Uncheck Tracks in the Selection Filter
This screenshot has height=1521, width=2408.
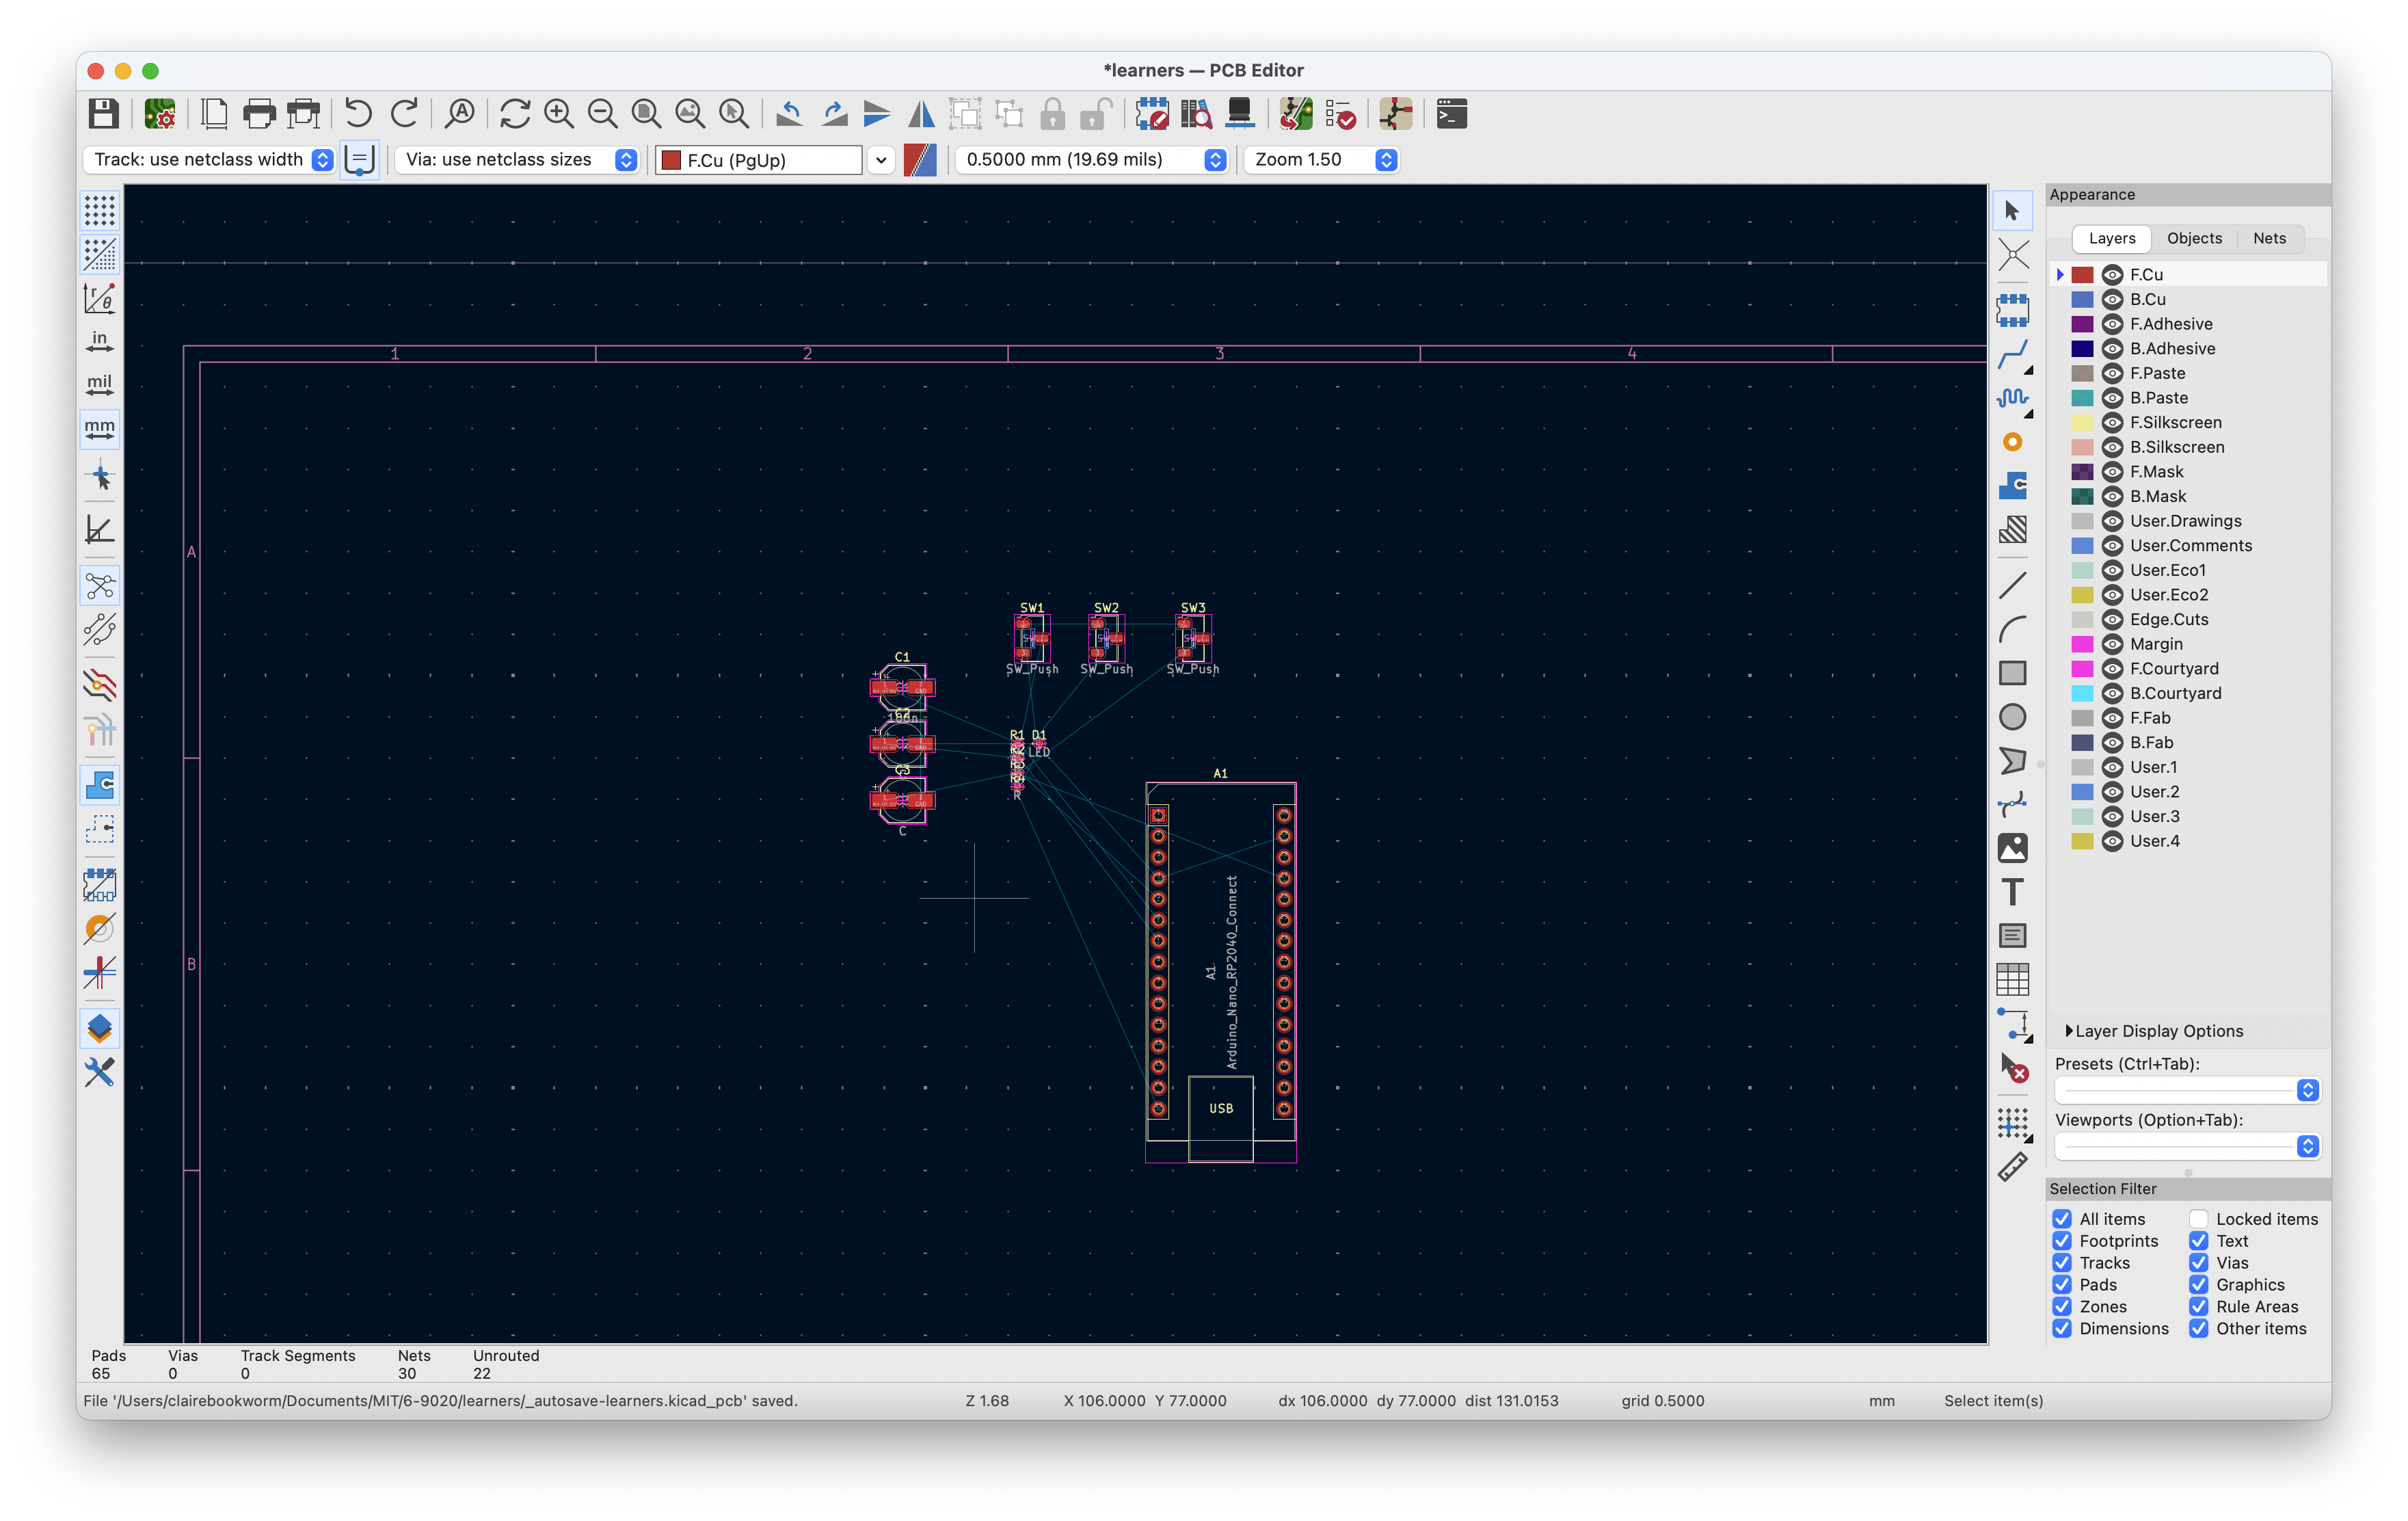click(2062, 1262)
